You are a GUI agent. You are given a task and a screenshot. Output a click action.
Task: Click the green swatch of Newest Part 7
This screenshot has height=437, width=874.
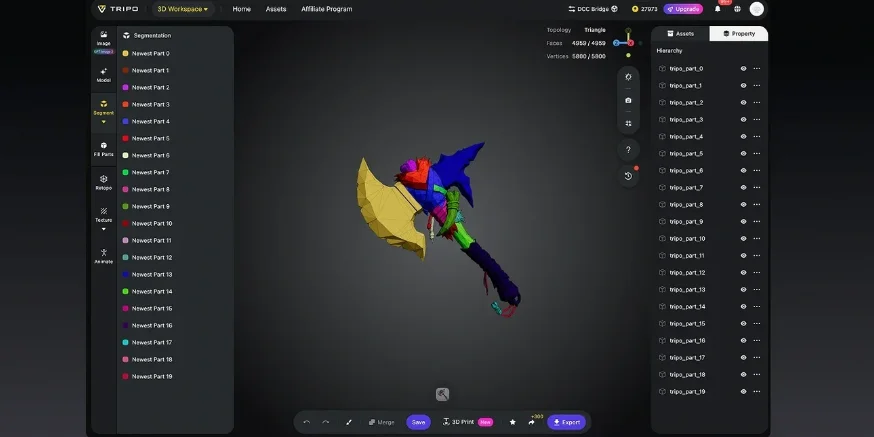[125, 172]
